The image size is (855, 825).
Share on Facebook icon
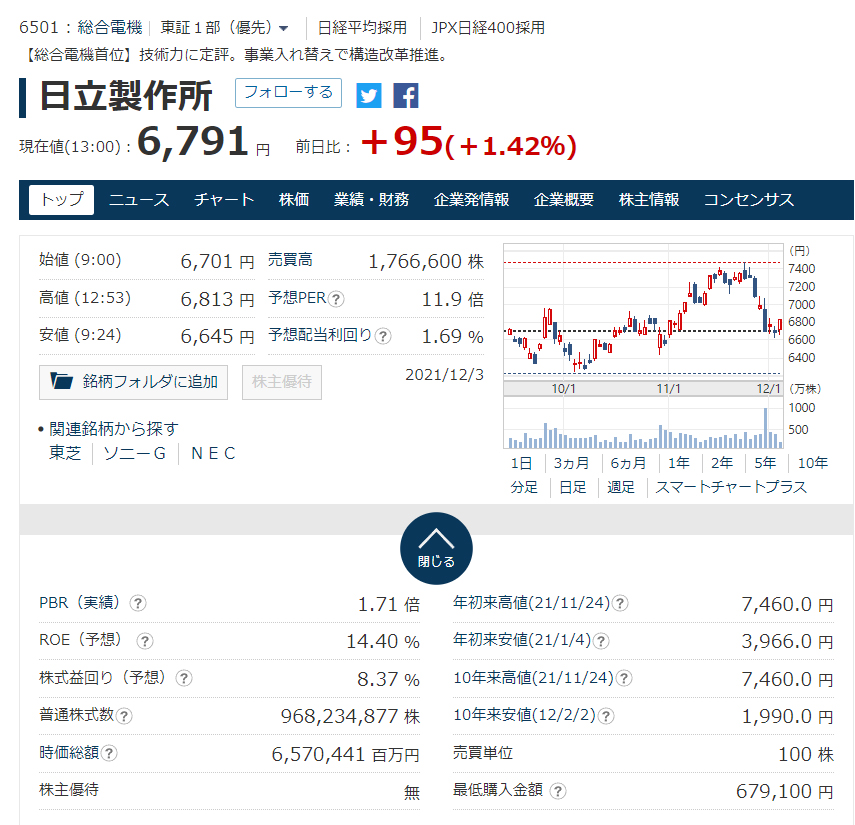pos(406,95)
